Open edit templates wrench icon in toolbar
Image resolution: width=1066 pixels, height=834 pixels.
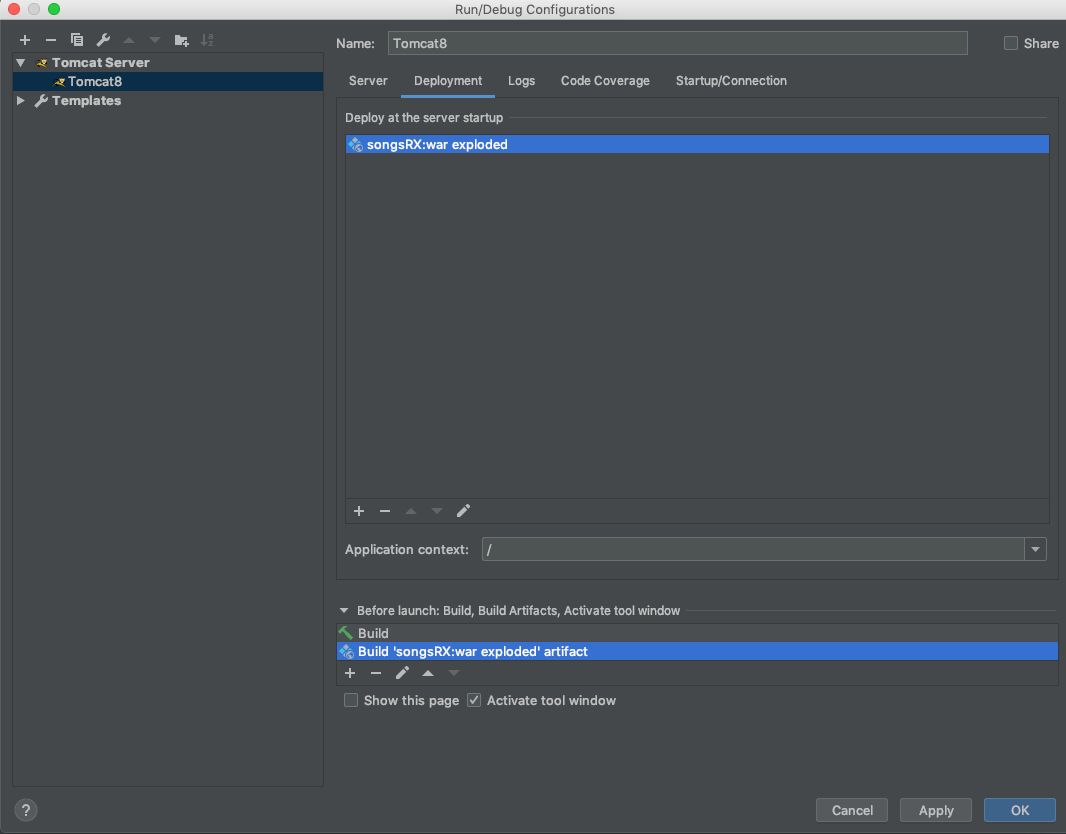pyautogui.click(x=103, y=40)
